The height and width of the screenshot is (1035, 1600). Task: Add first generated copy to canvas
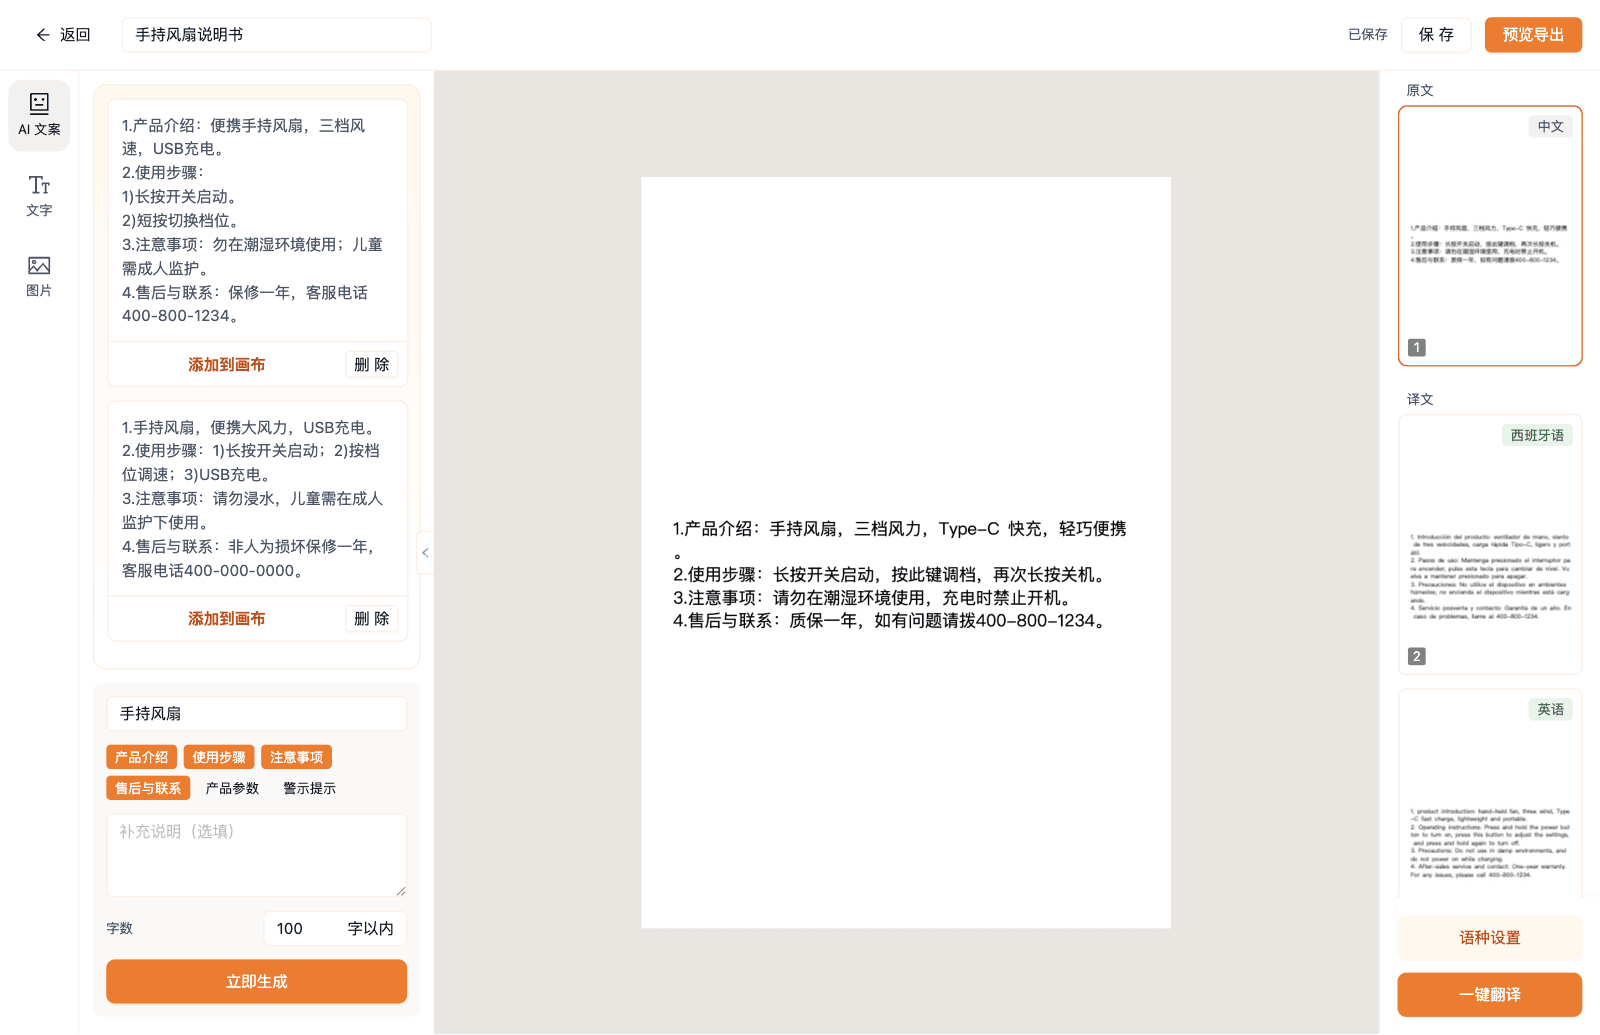(226, 364)
